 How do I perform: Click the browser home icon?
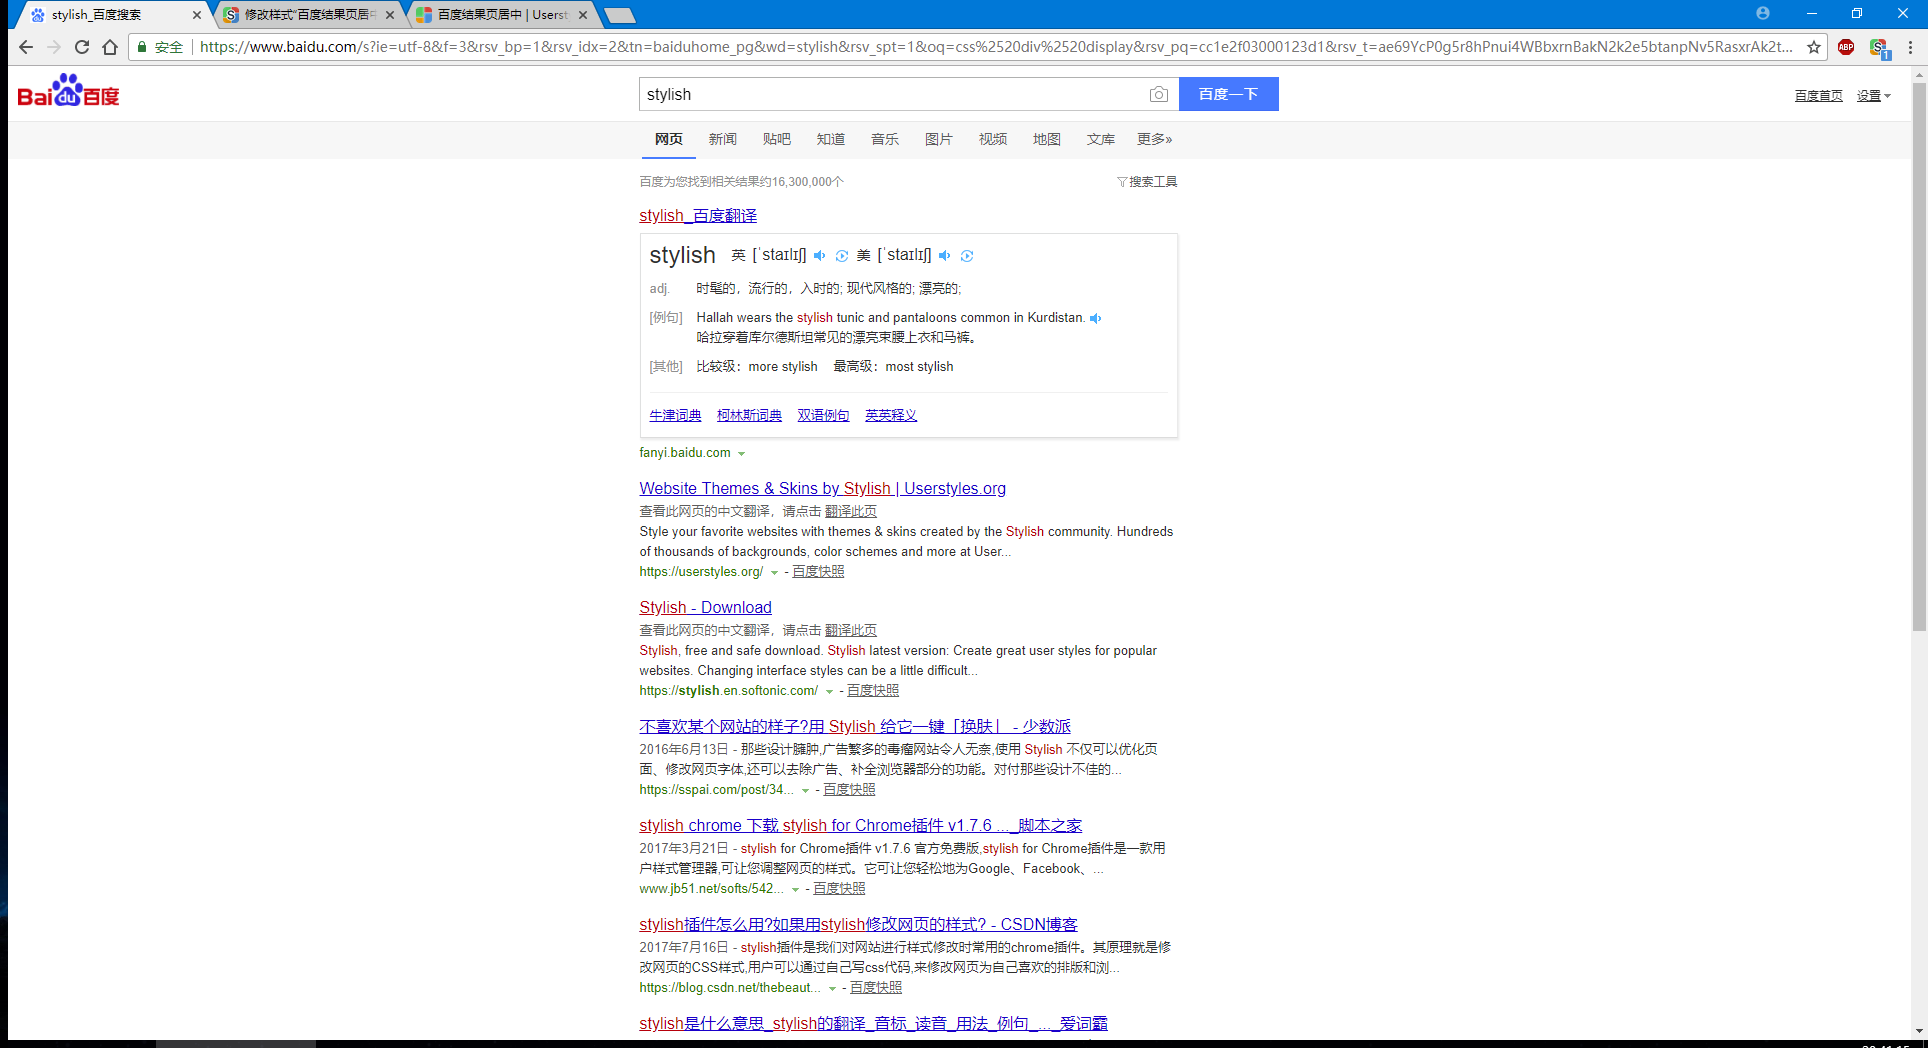tap(110, 46)
